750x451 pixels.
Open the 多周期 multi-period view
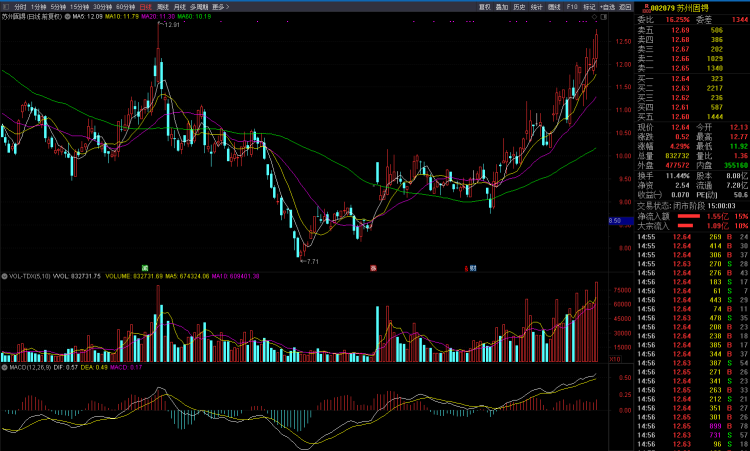199,7
